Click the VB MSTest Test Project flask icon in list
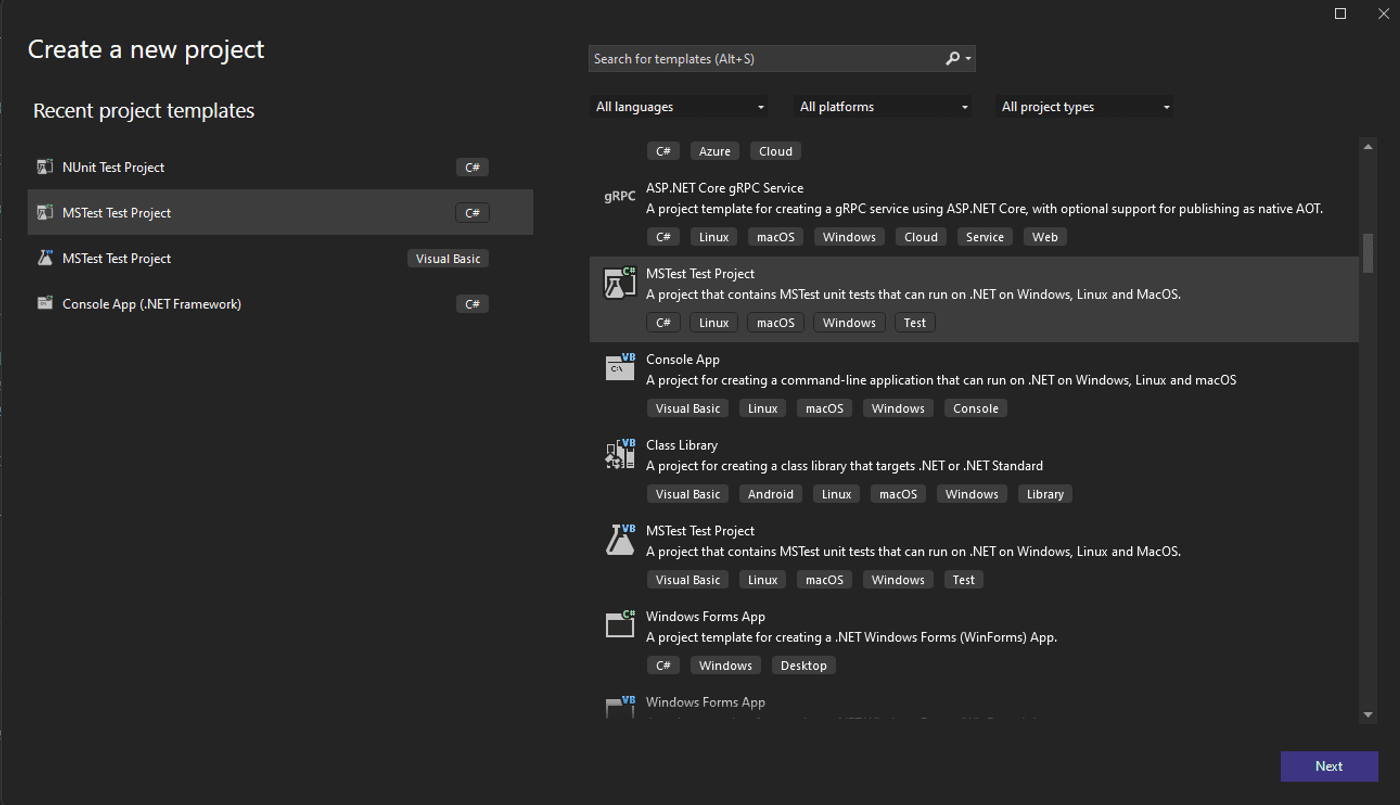Image resolution: width=1400 pixels, height=805 pixels. tap(620, 539)
